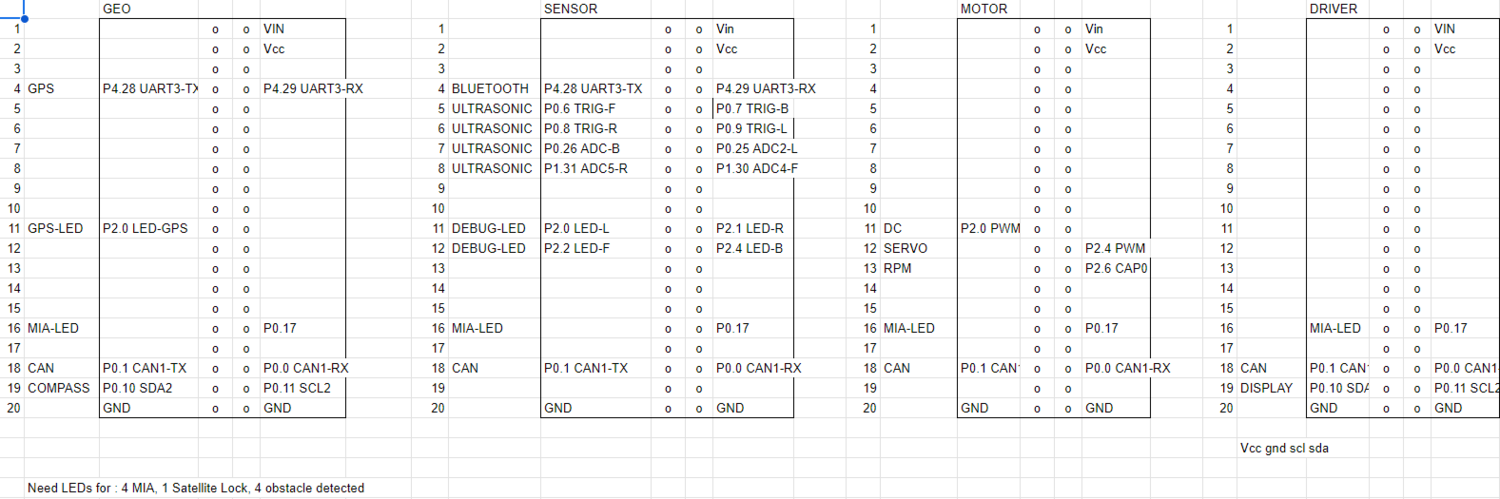1500x499 pixels.
Task: Click the P1.31 ADC5-R cell
Action: click(x=596, y=169)
